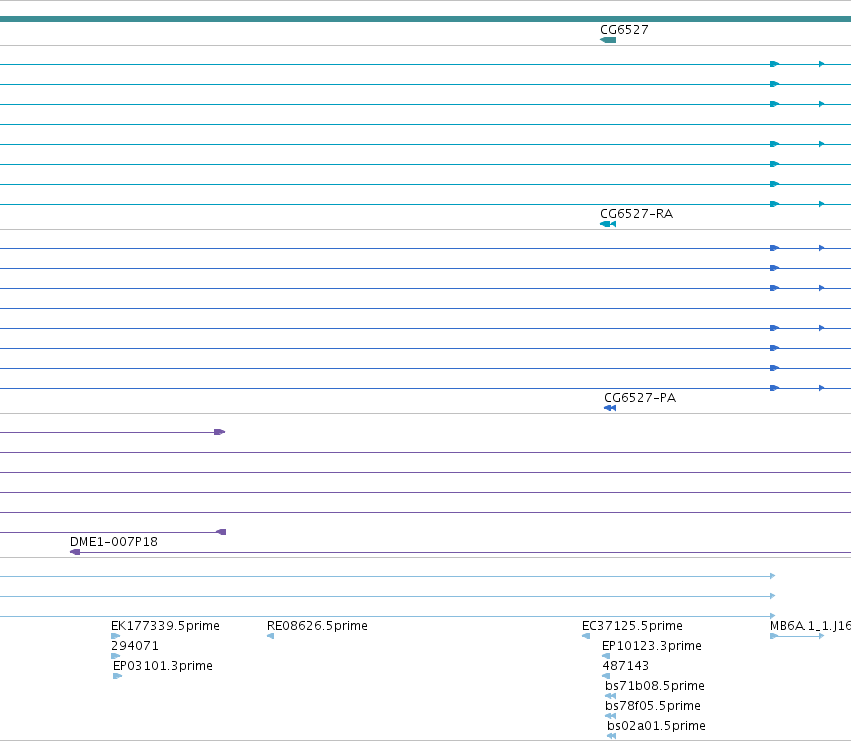Select the right-pointing purple exon arrow
This screenshot has height=741, width=851.
tap(220, 432)
